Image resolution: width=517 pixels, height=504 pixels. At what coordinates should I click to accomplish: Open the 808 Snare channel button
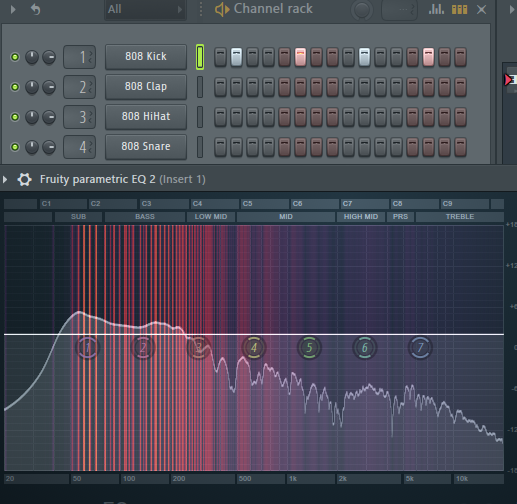point(146,147)
